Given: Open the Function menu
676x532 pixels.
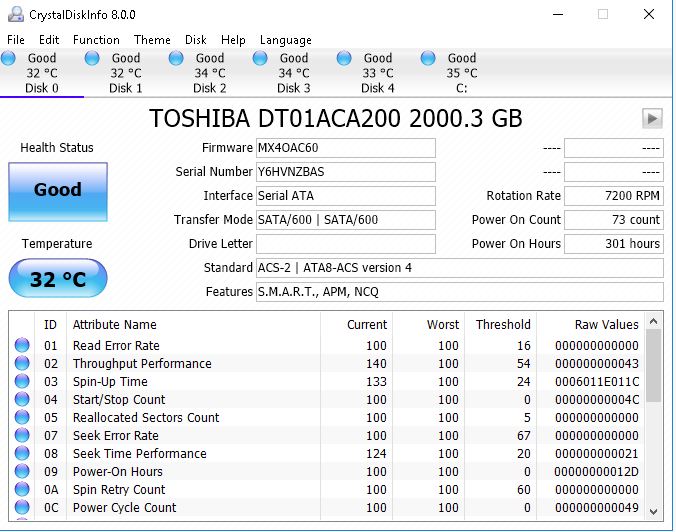Looking at the screenshot, I should click(96, 40).
